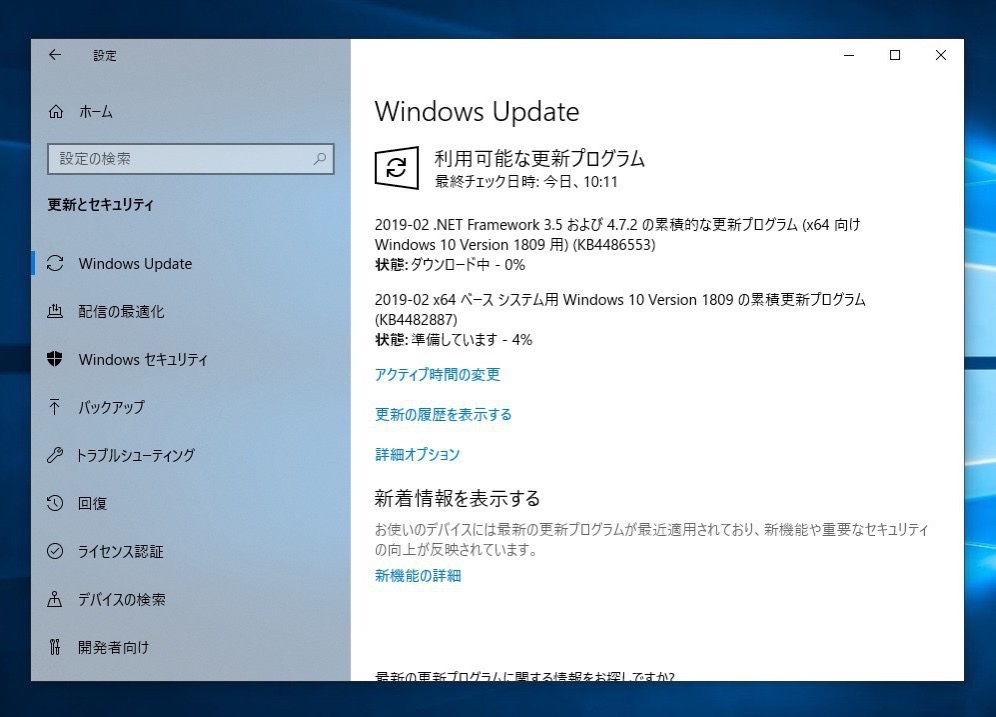996x717 pixels.
Task: Click the KB4486553 .NET Framework update text
Action: click(617, 234)
